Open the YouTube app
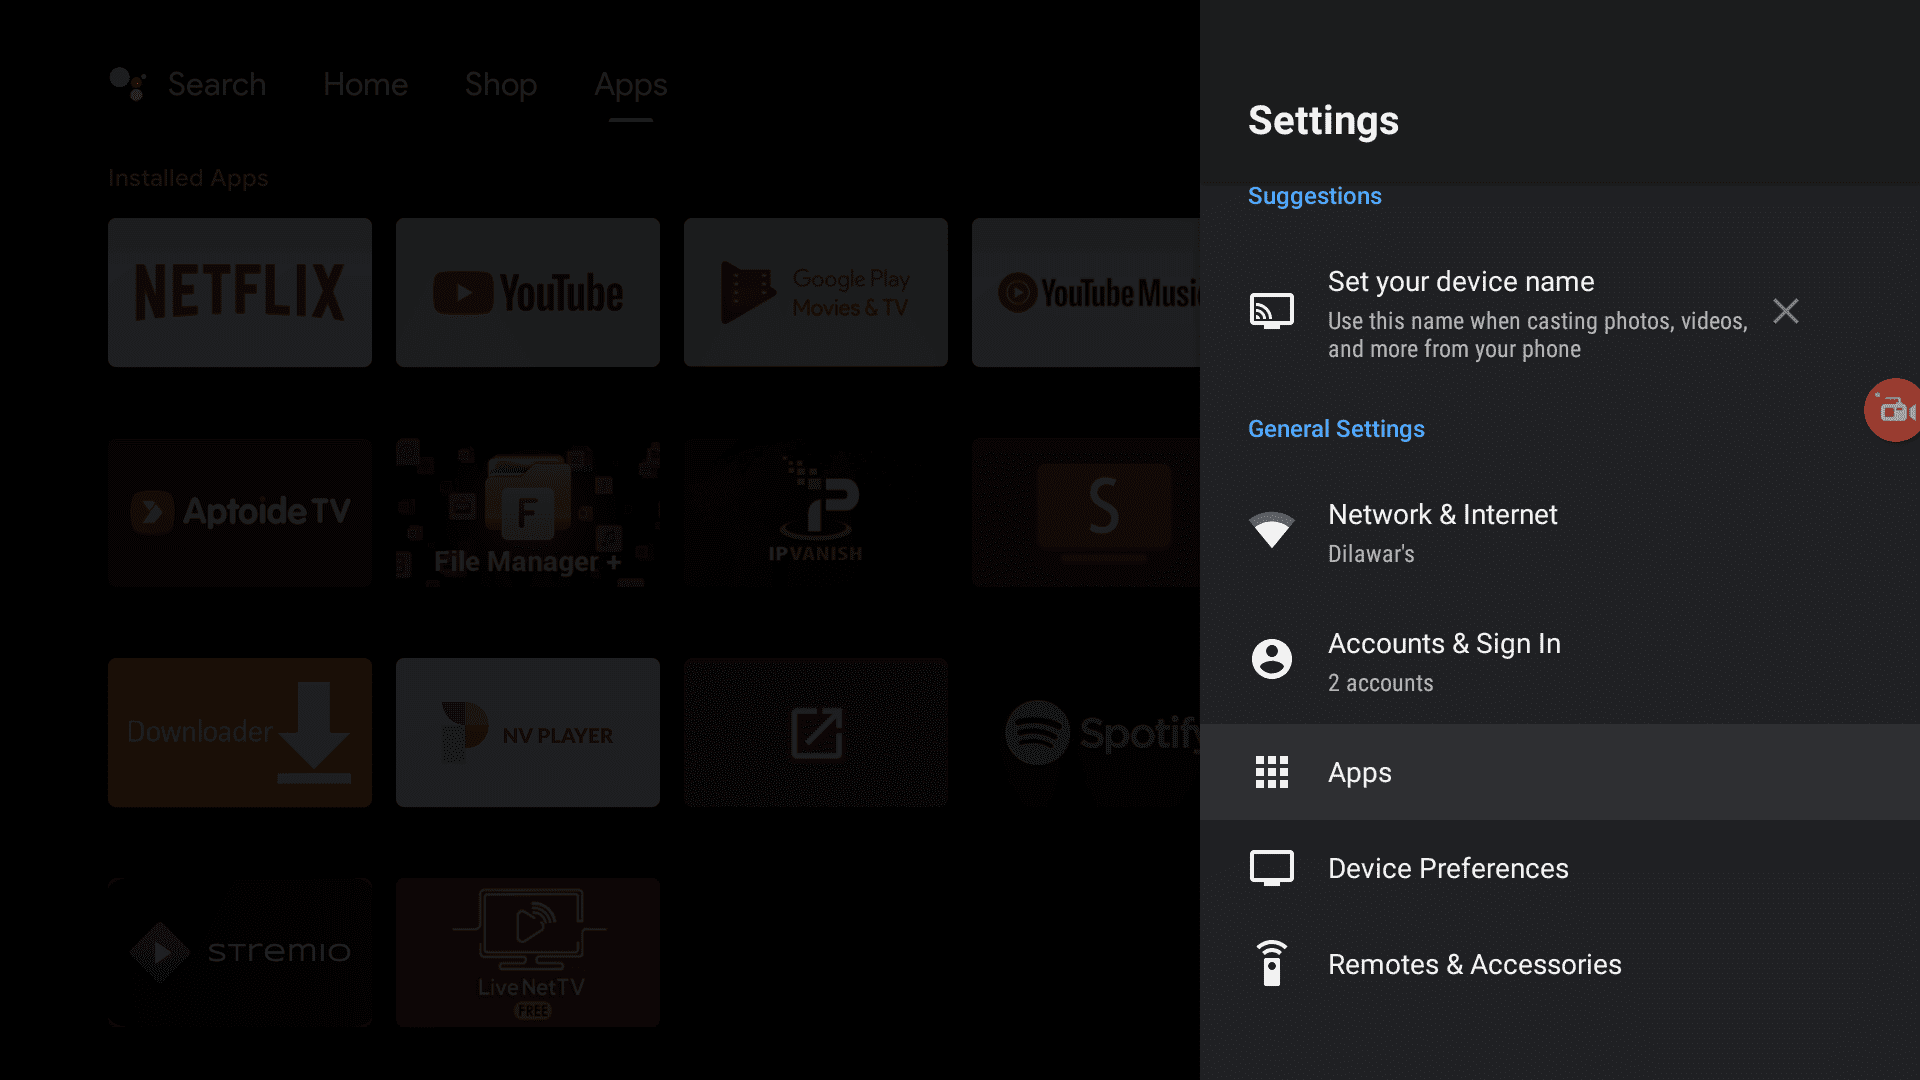Screen dimensions: 1920x1080 tap(527, 291)
